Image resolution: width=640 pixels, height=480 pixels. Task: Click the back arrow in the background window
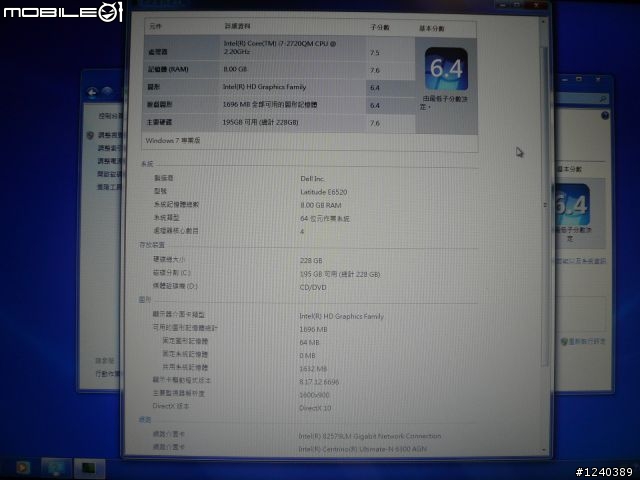pyautogui.click(x=93, y=93)
